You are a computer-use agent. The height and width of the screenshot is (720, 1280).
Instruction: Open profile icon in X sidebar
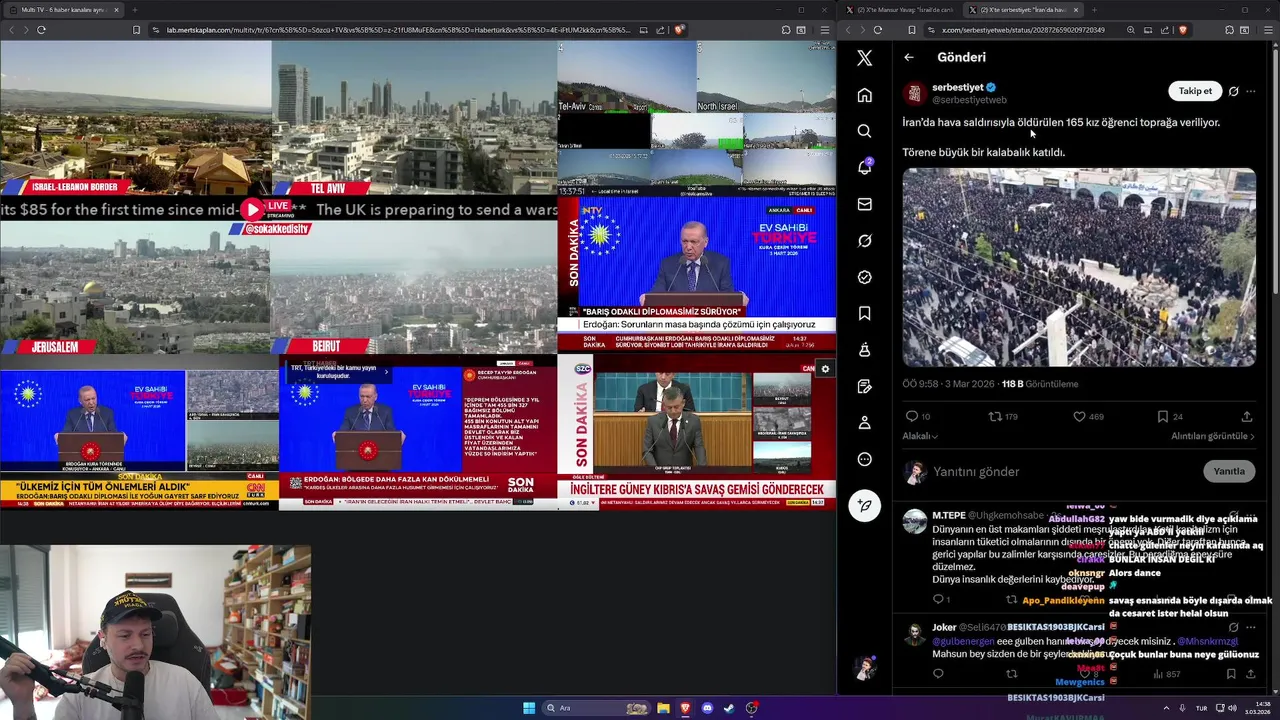(864, 423)
